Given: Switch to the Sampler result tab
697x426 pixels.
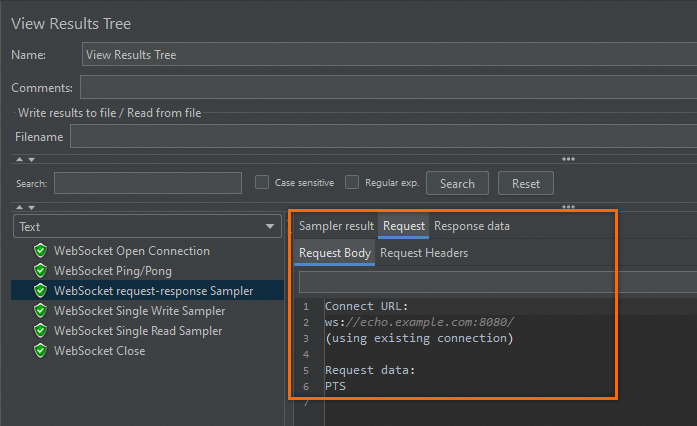Looking at the screenshot, I should pyautogui.click(x=336, y=226).
